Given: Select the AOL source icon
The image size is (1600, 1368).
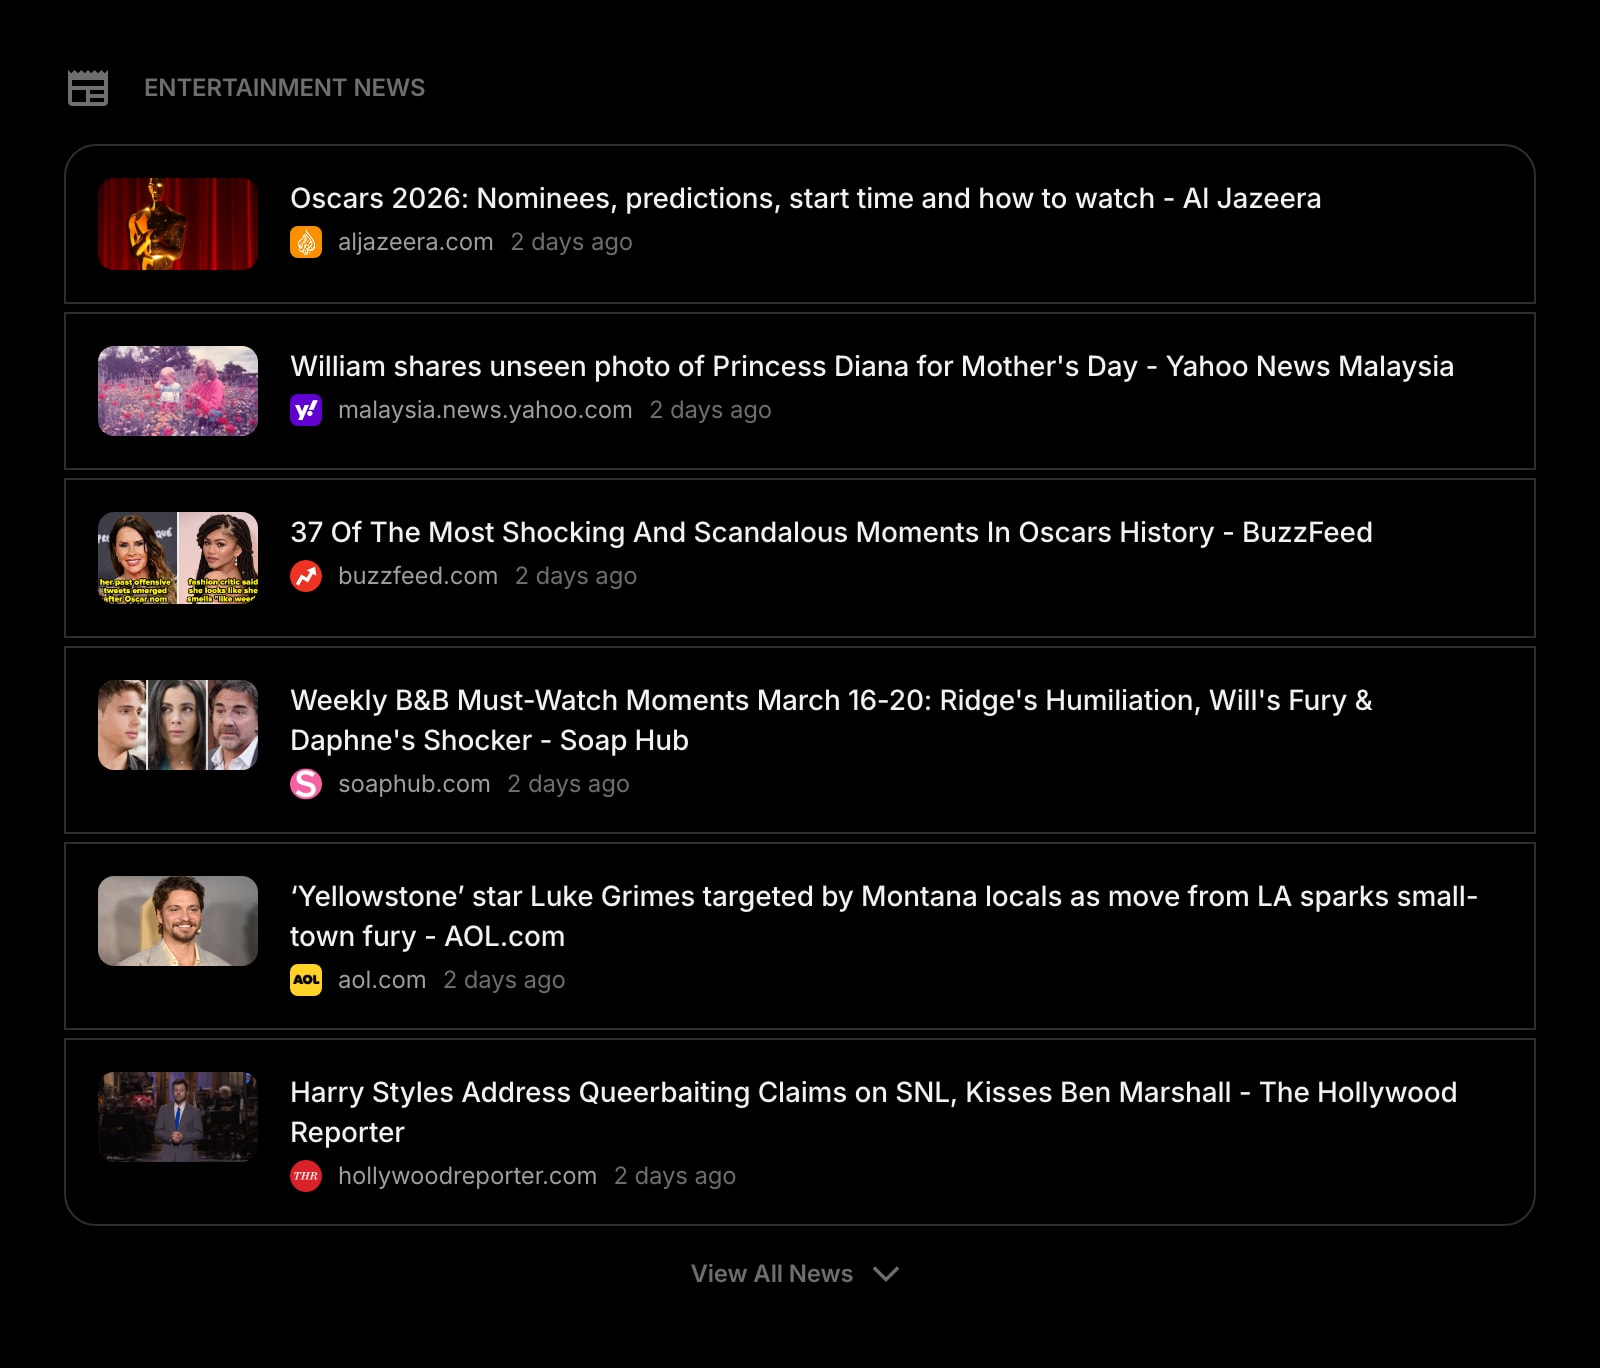Looking at the screenshot, I should (306, 980).
